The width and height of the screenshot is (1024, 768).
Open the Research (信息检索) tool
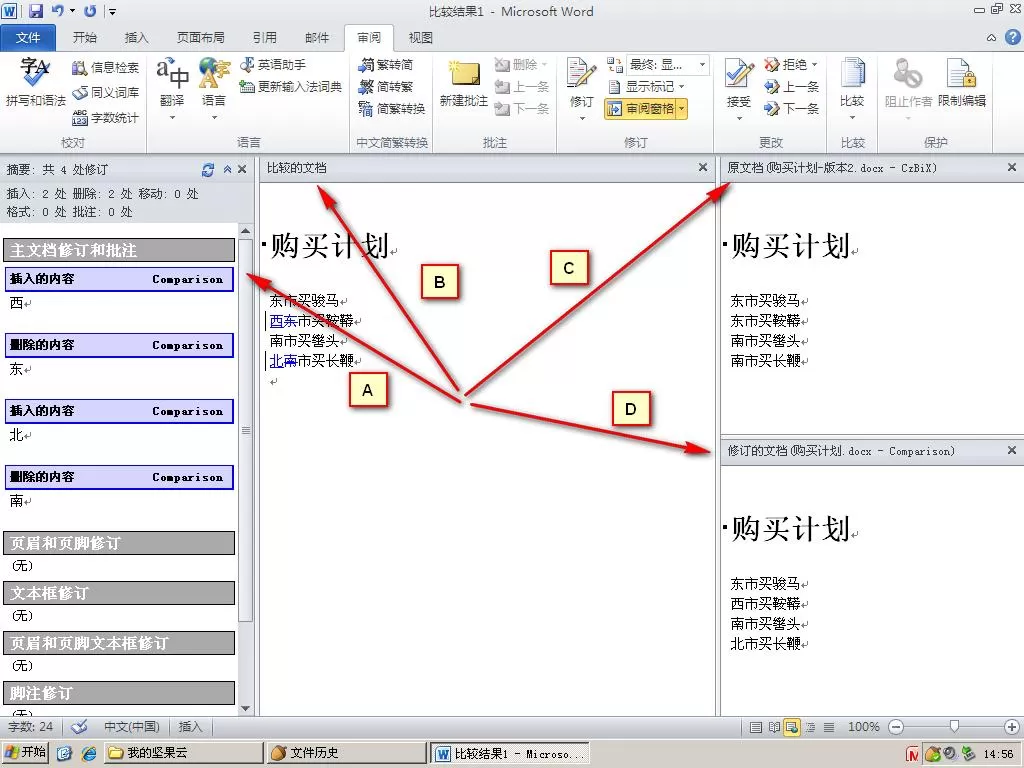coord(105,67)
